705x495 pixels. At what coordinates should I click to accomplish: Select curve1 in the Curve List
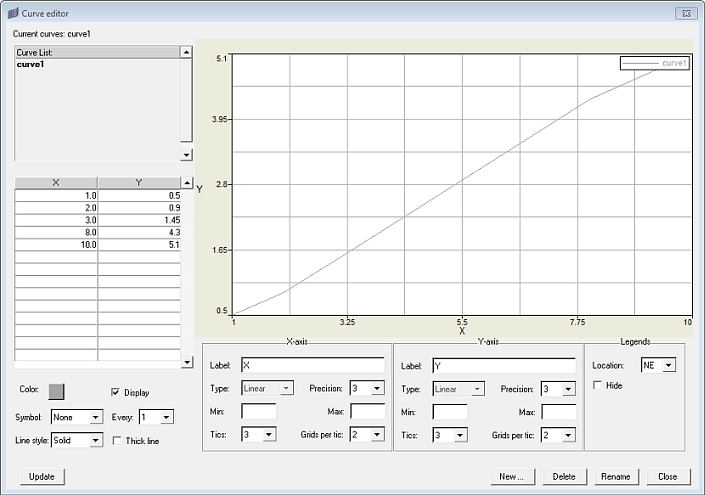click(38, 64)
